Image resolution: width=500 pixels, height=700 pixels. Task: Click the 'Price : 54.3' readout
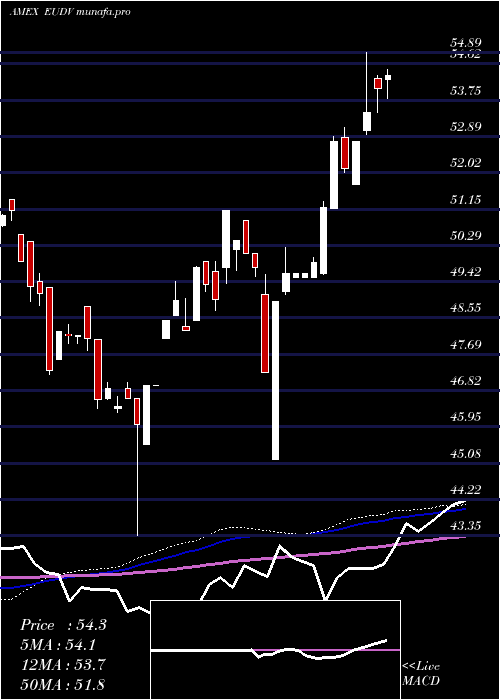(63, 625)
